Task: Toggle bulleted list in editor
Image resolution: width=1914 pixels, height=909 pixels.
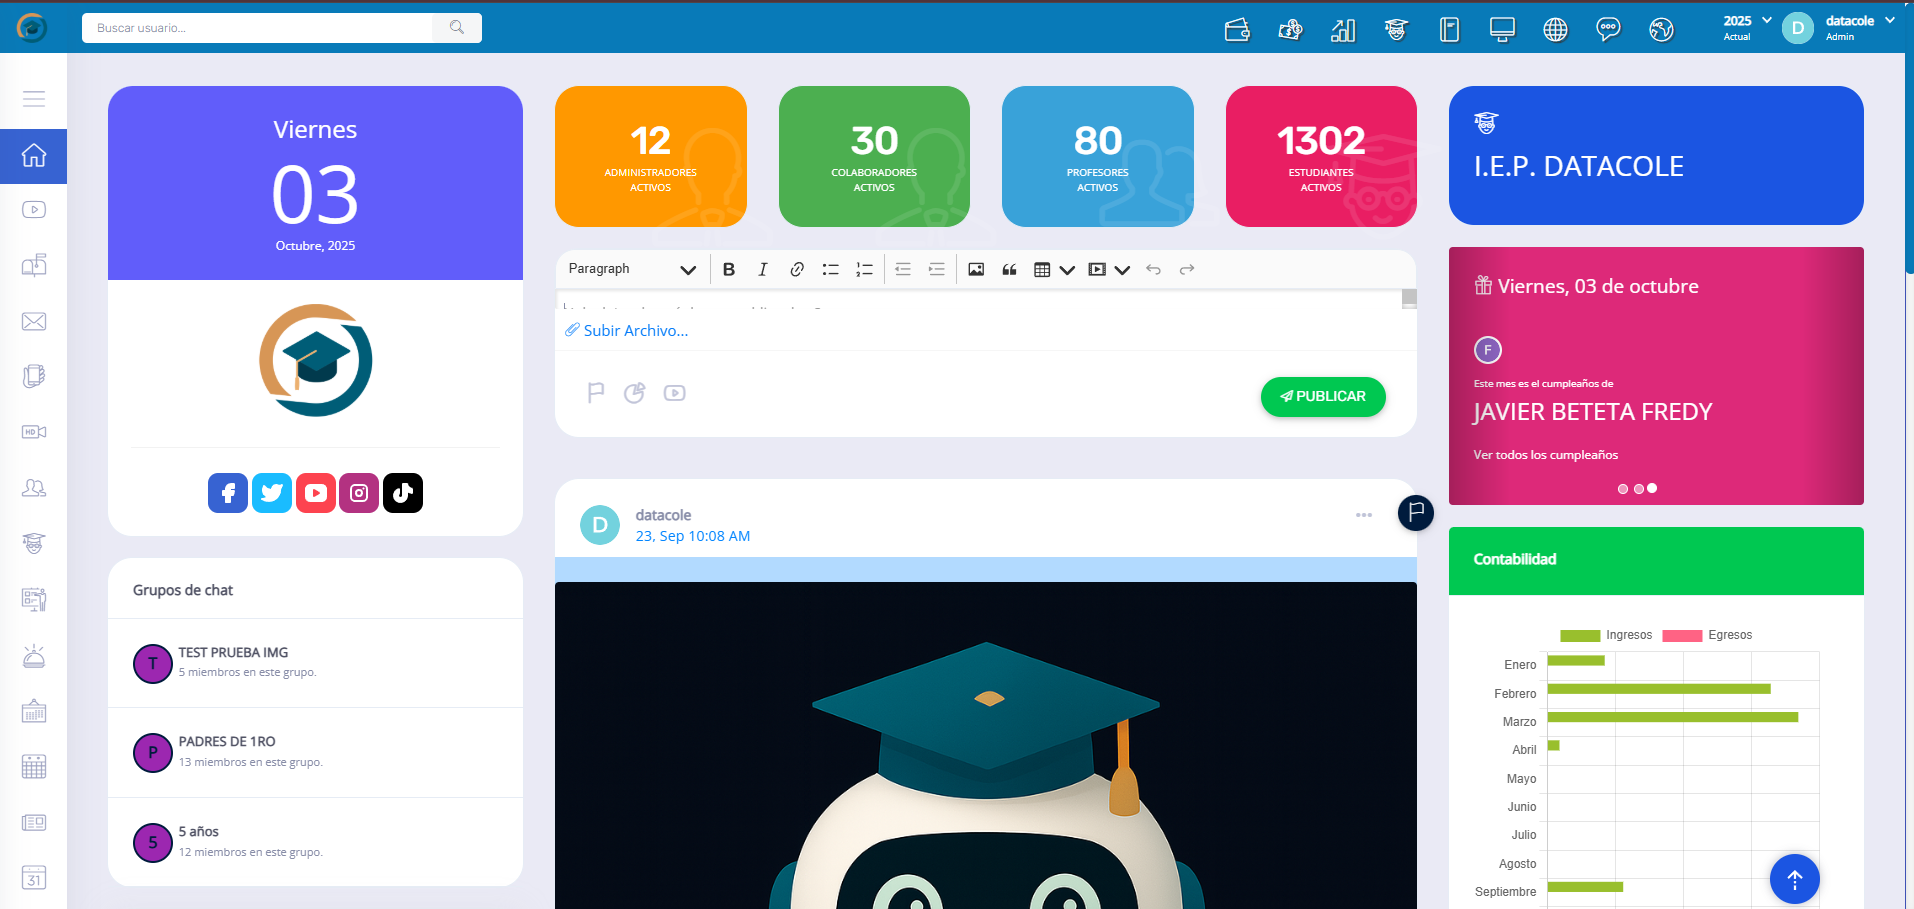Action: (x=831, y=269)
